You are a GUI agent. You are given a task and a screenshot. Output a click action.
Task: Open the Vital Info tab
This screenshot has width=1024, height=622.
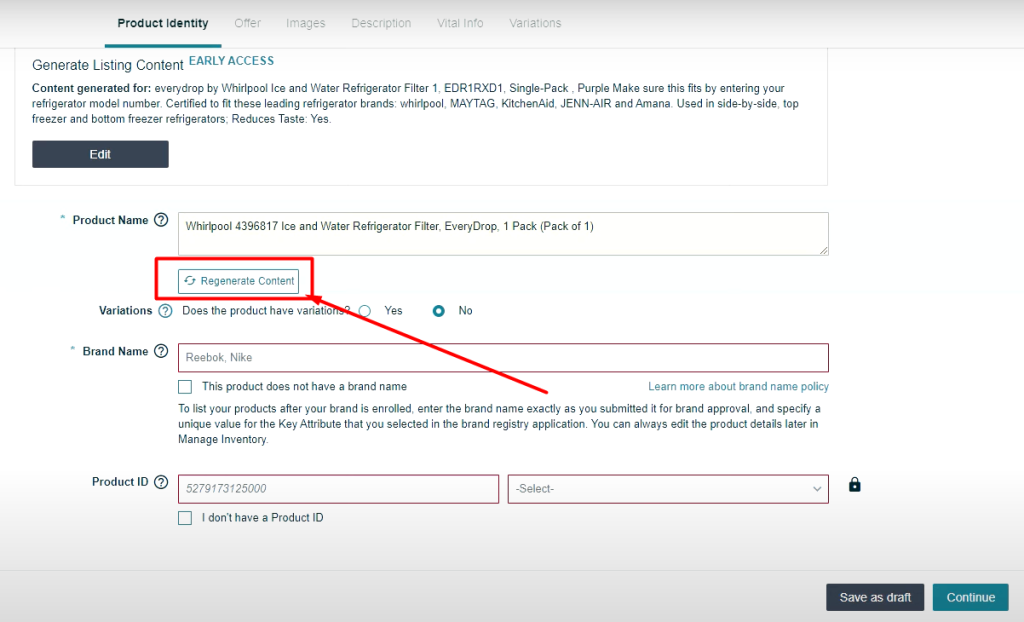[x=460, y=23]
